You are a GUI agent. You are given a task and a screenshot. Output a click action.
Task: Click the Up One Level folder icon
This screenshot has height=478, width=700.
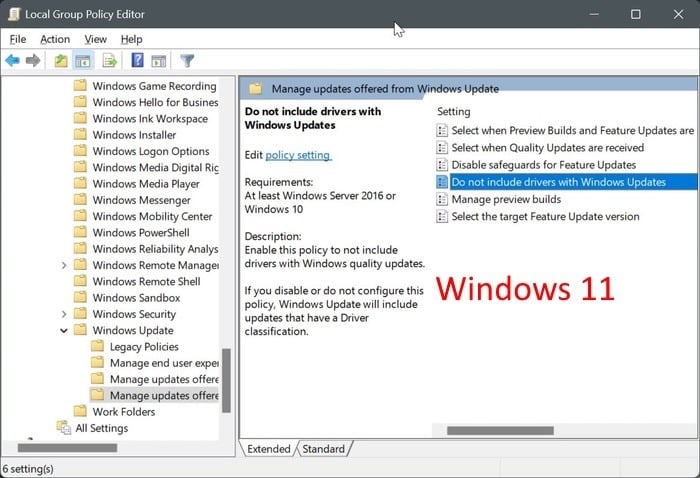(x=61, y=61)
